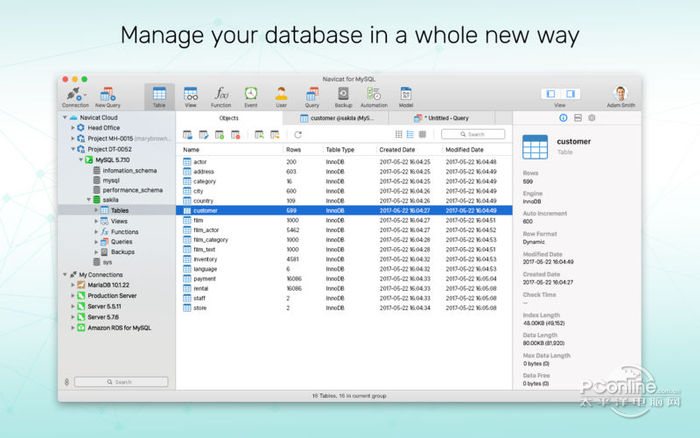This screenshot has height=438, width=700.
Task: Expand the Head Office project node
Action: tap(72, 128)
